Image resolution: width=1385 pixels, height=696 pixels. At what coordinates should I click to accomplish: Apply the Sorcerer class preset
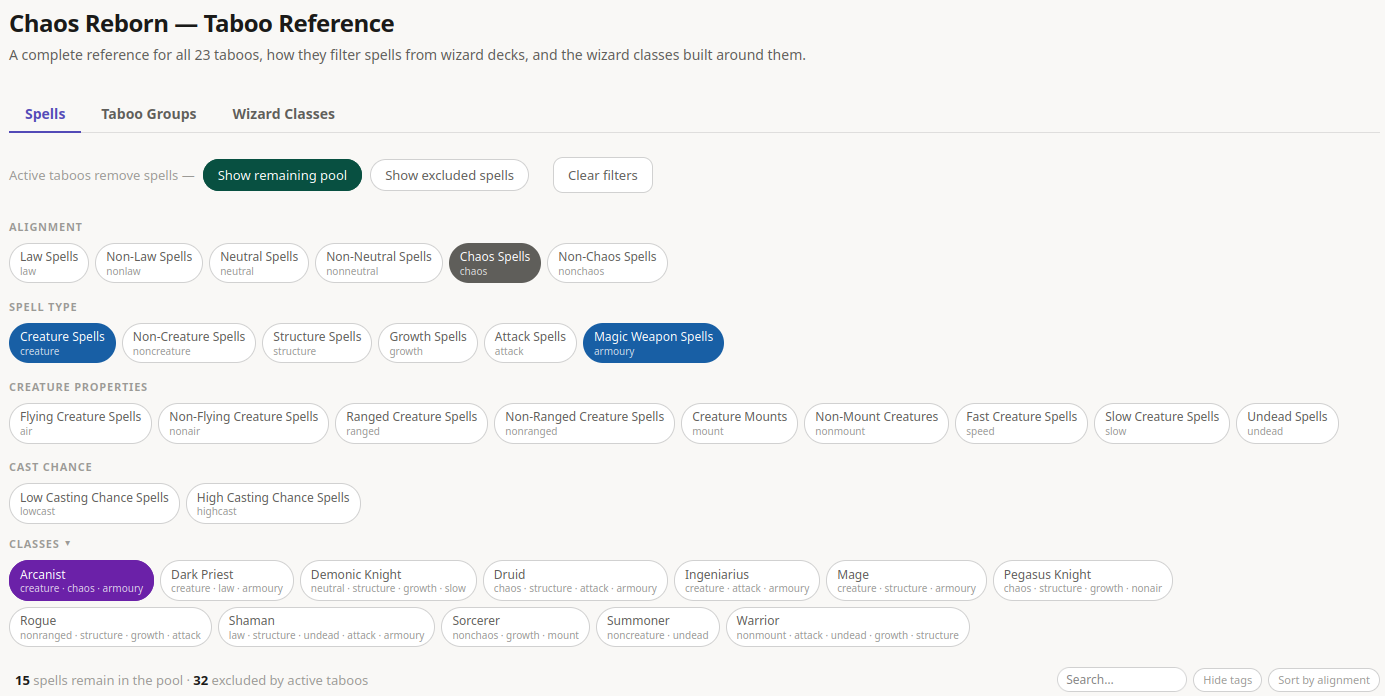[x=516, y=627]
